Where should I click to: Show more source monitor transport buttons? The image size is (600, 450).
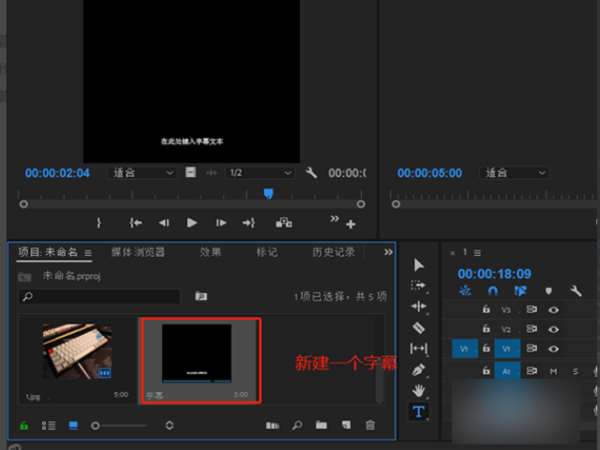point(334,218)
